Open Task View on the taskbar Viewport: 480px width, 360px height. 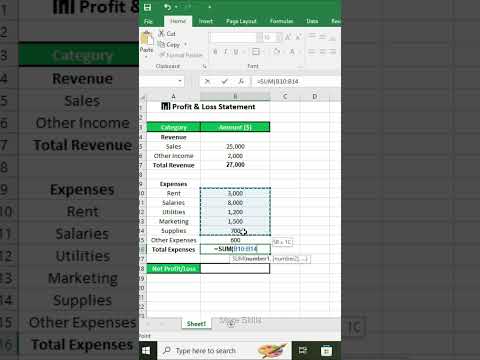pyautogui.click(x=303, y=351)
